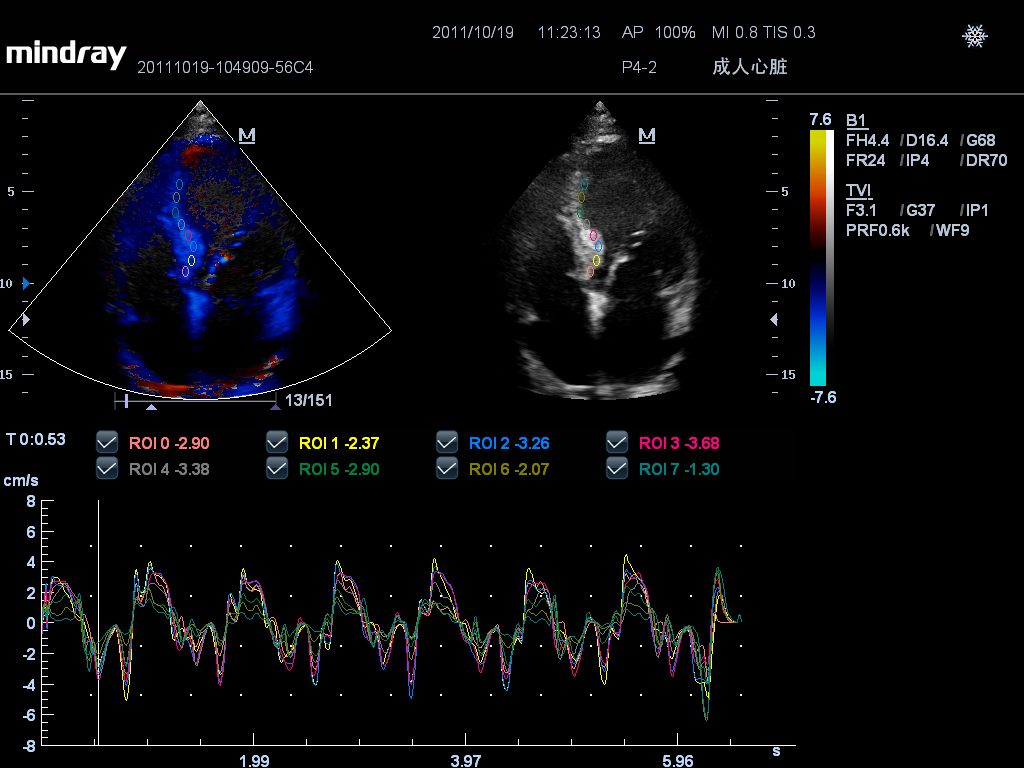Click the DR70 dynamic range value
This screenshot has width=1024, height=768.
click(x=987, y=161)
